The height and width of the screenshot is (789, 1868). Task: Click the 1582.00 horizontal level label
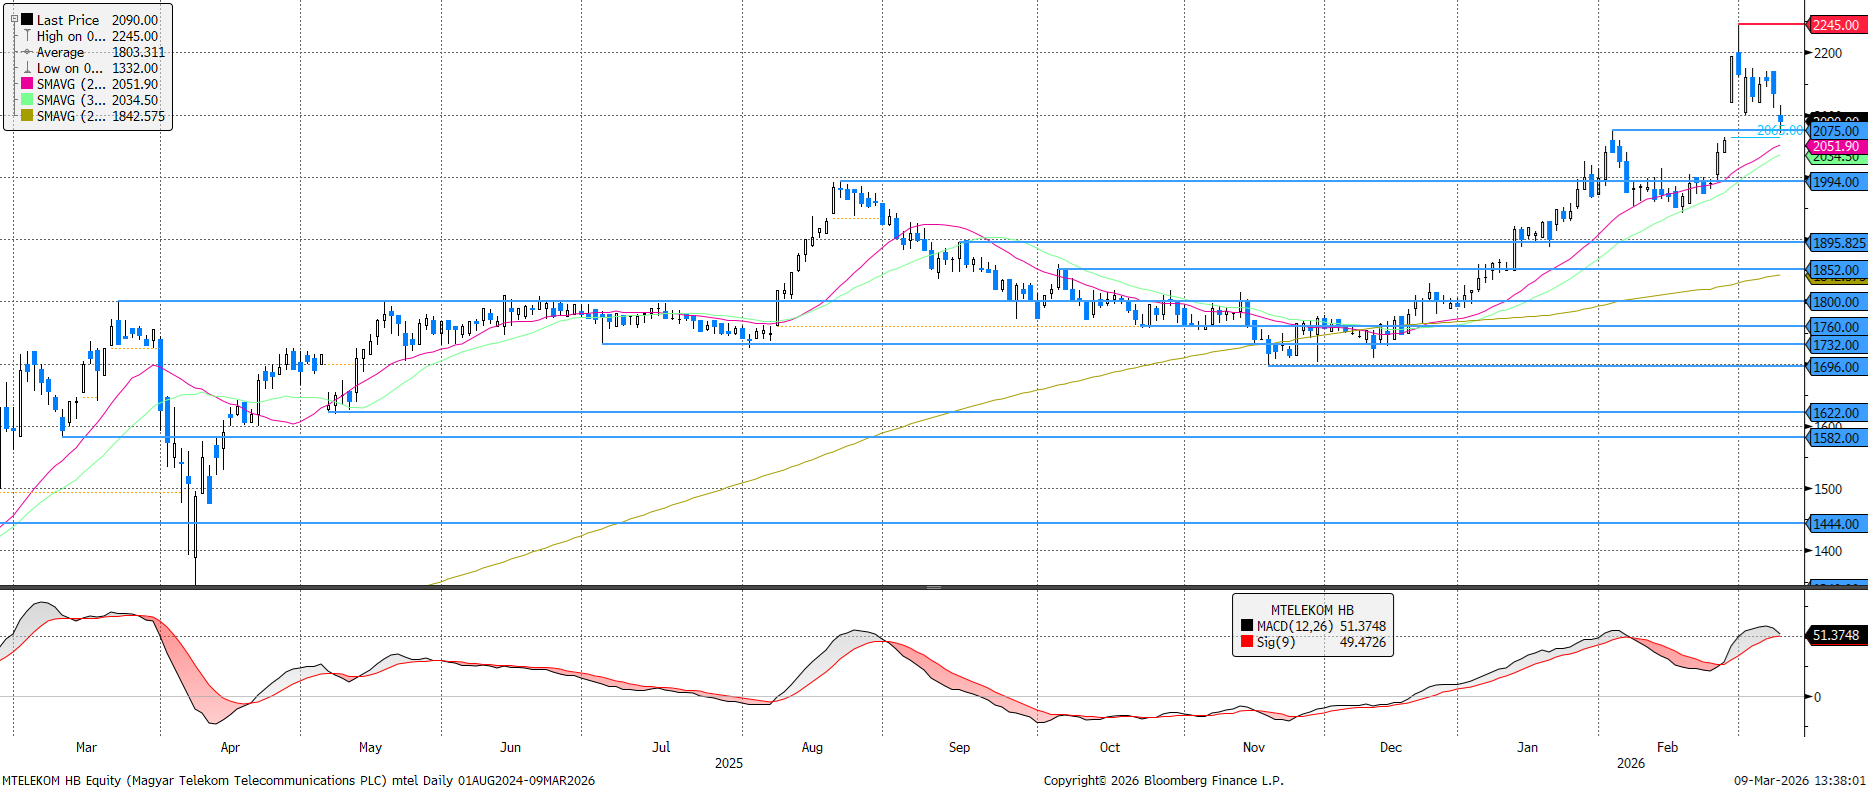click(1836, 438)
